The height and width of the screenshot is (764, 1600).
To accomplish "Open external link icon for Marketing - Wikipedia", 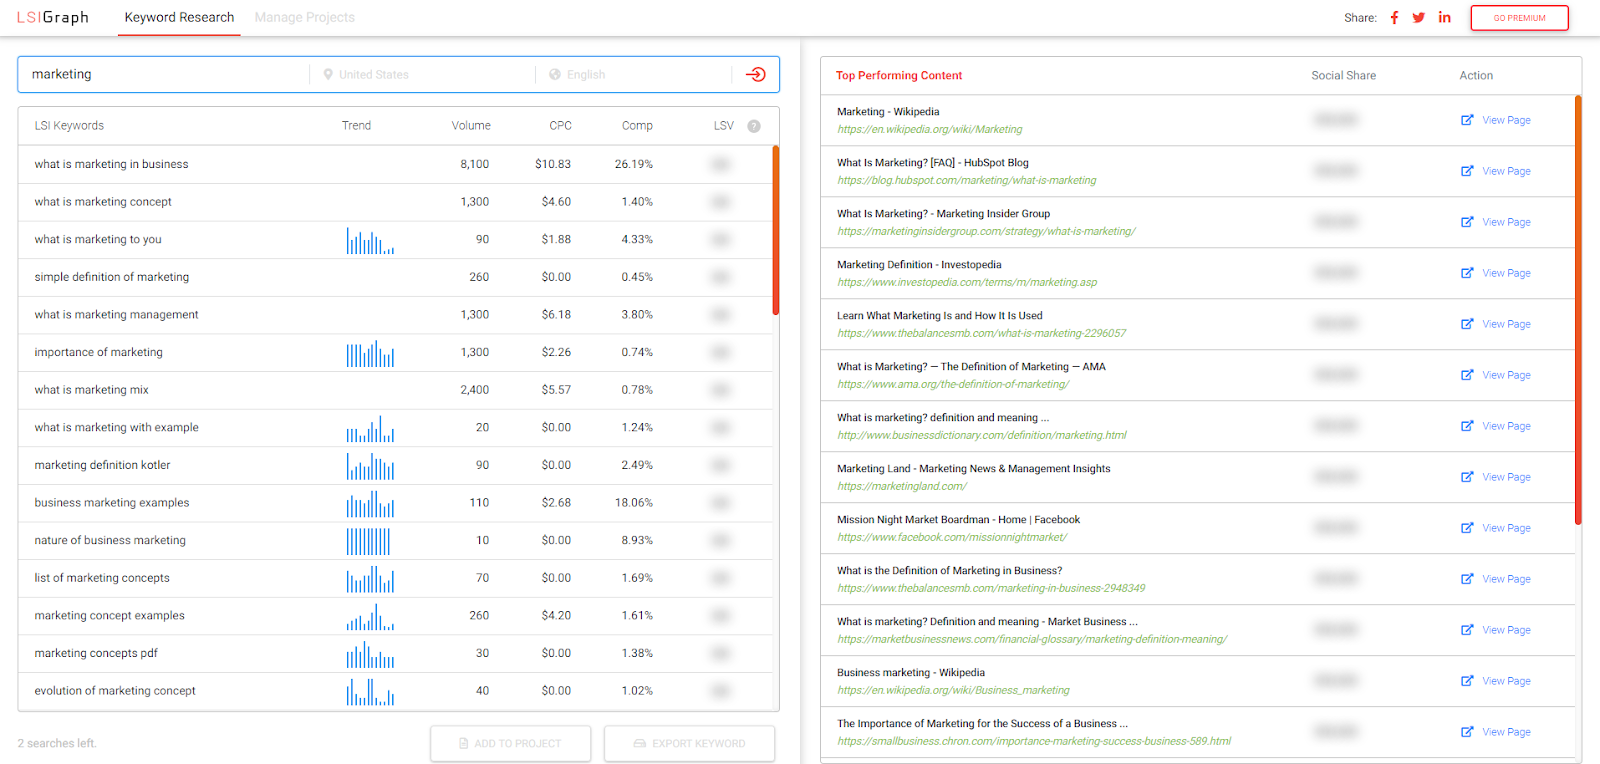I will [1467, 120].
